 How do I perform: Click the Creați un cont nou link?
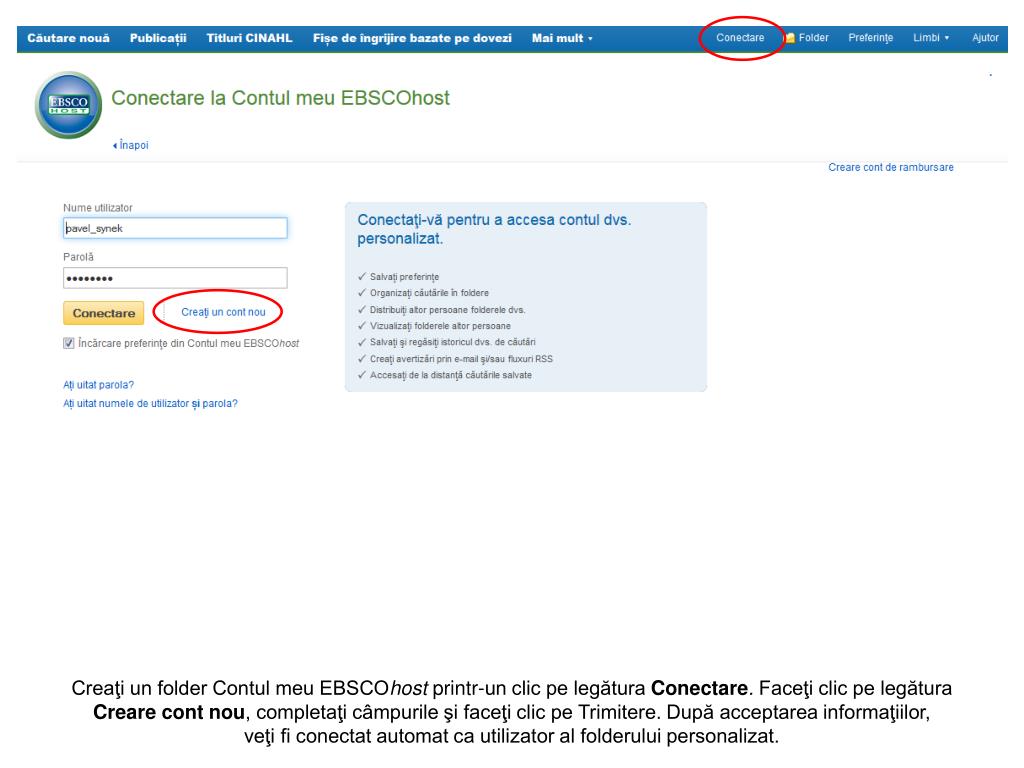(x=223, y=312)
